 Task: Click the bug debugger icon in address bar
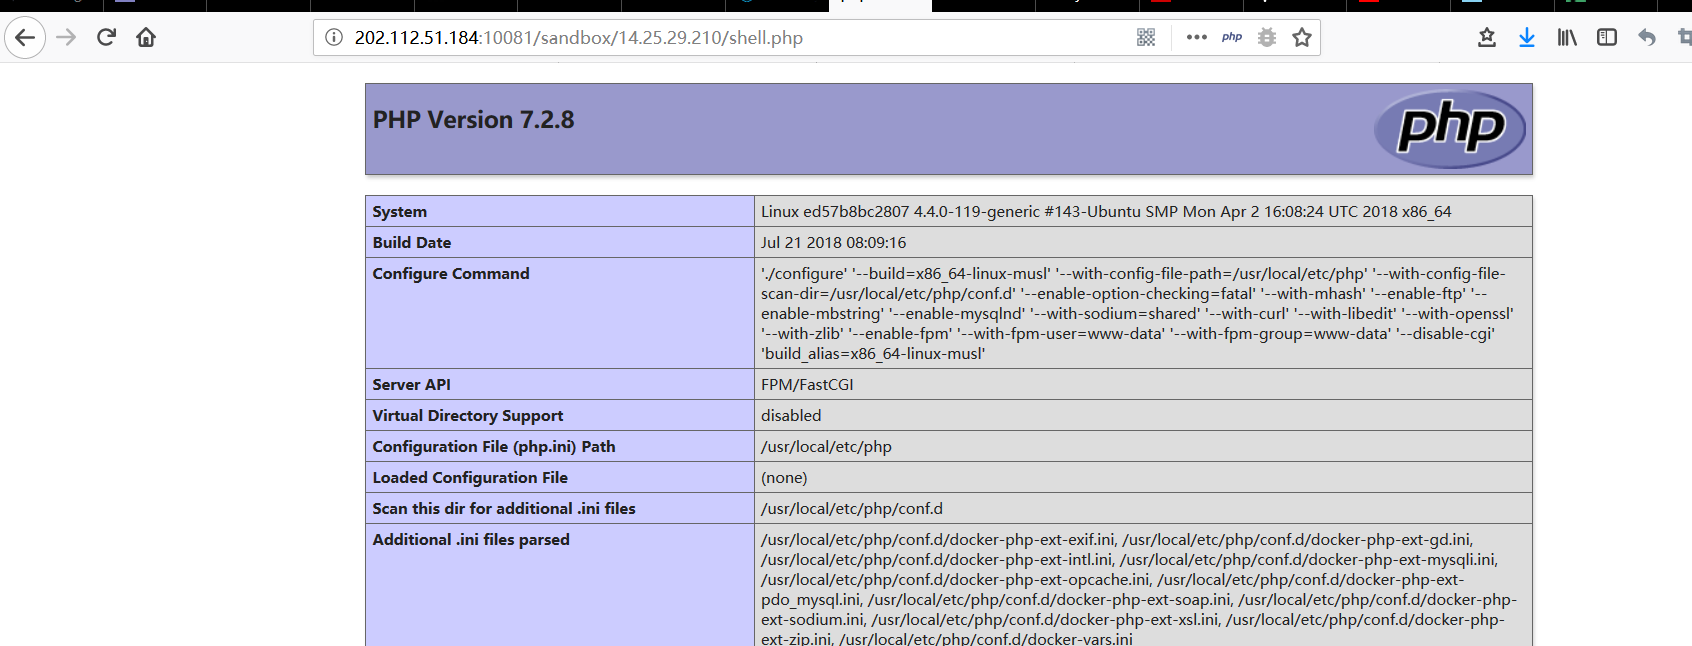click(x=1267, y=38)
